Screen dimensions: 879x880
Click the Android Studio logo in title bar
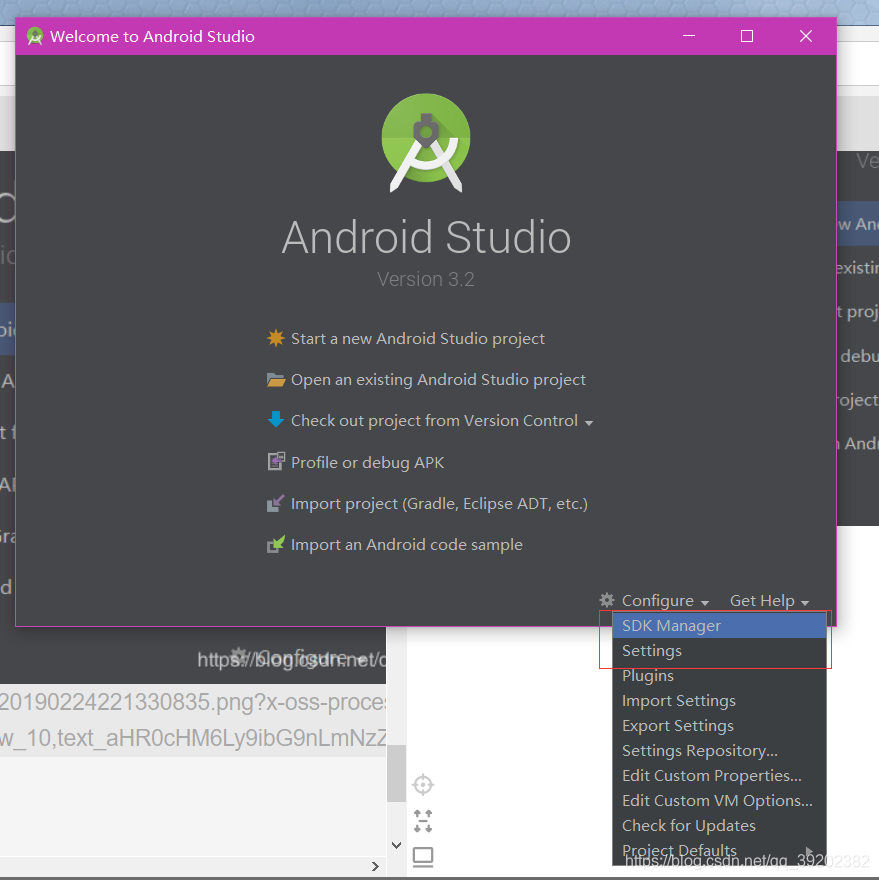pos(35,36)
